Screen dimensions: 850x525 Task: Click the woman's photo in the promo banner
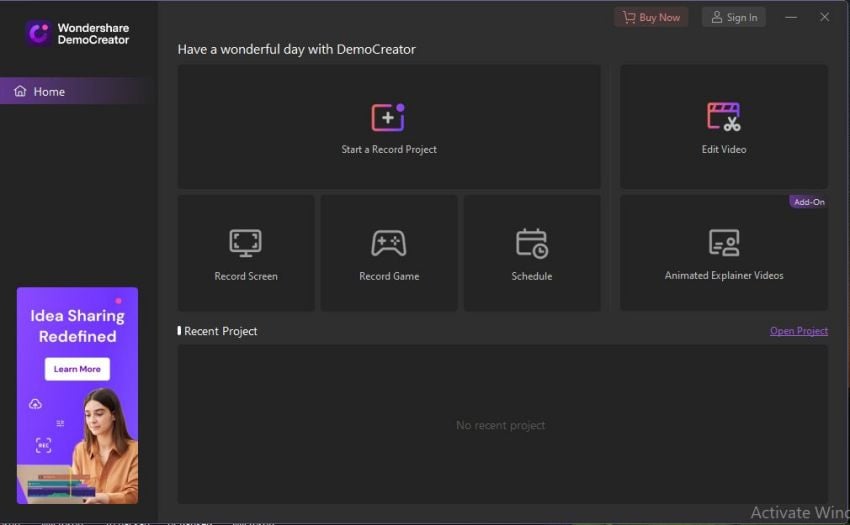coord(106,445)
